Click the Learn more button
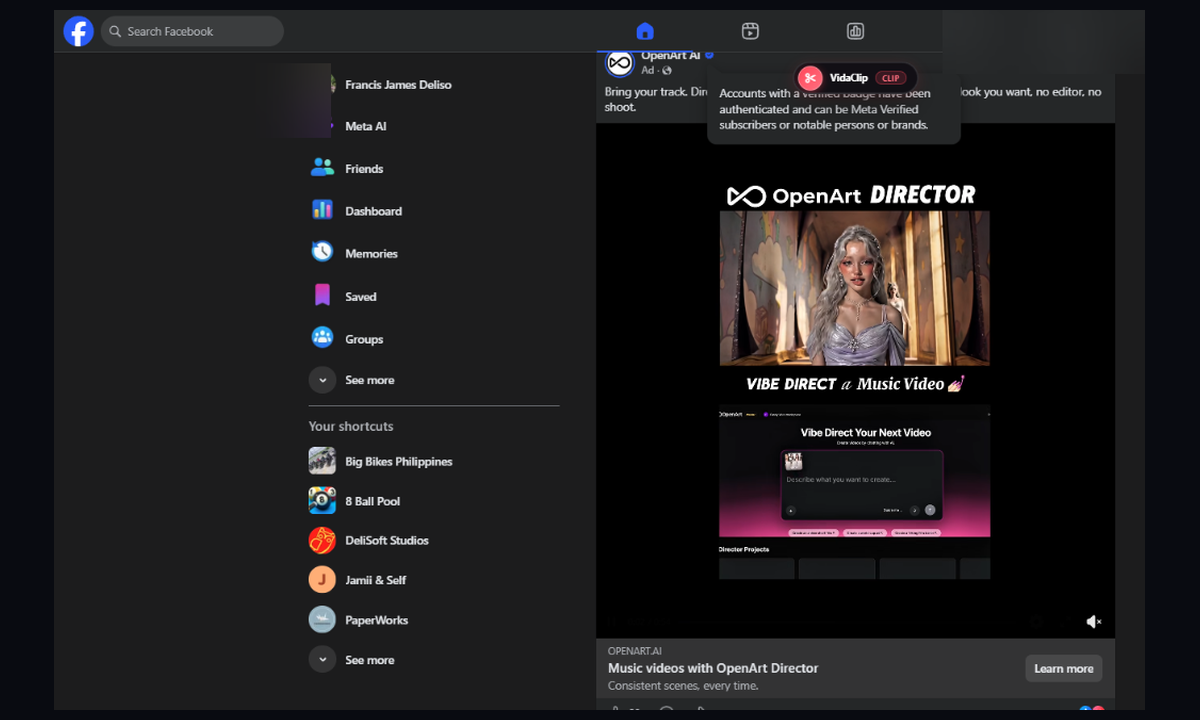 (1063, 669)
